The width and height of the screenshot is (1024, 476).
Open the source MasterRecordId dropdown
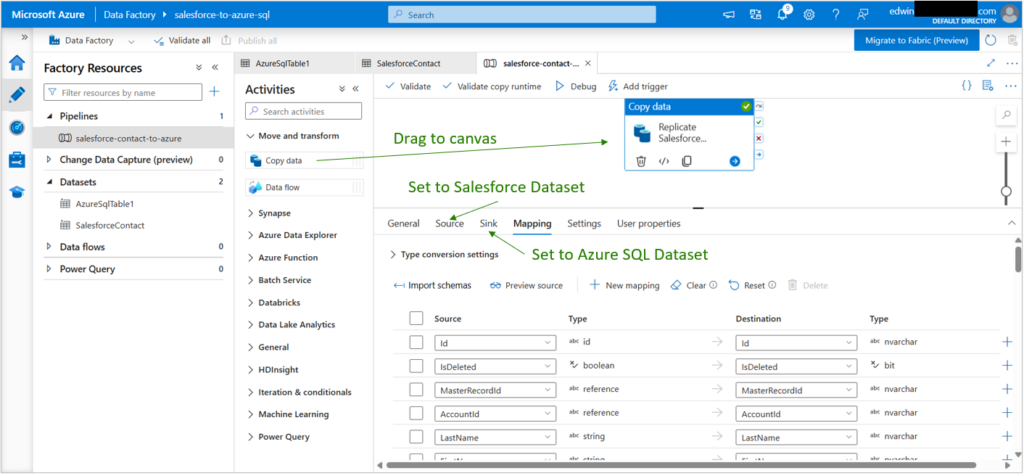click(x=495, y=390)
